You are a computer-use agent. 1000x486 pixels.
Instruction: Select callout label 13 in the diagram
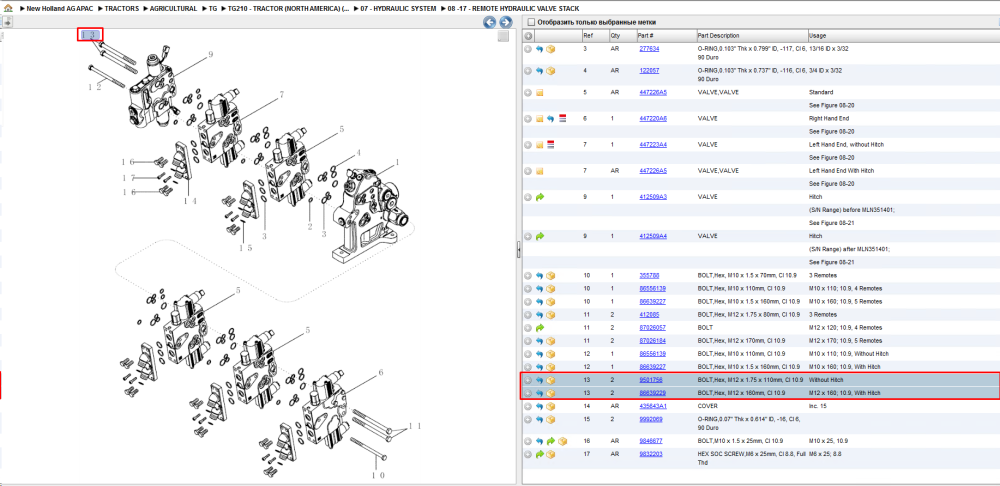(90, 34)
